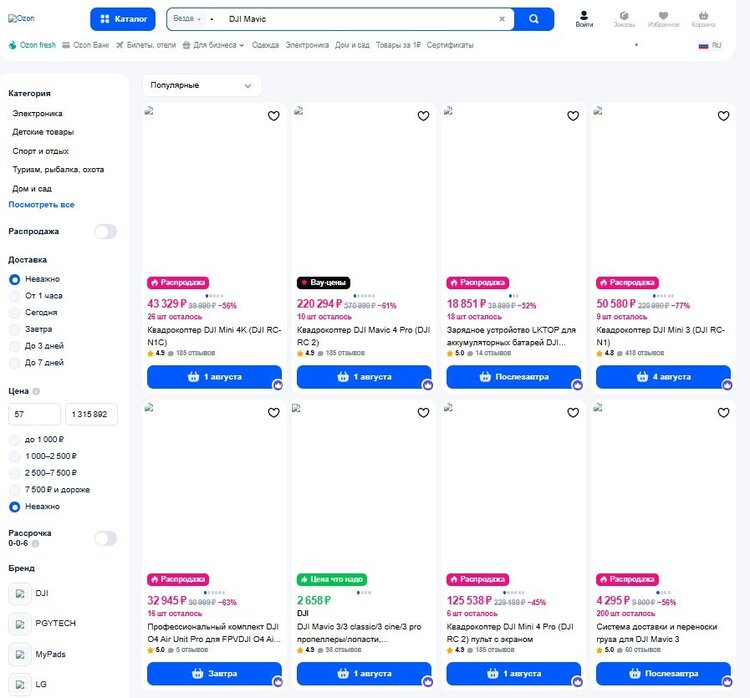Open the Избранное favorites icon

[x=663, y=19]
